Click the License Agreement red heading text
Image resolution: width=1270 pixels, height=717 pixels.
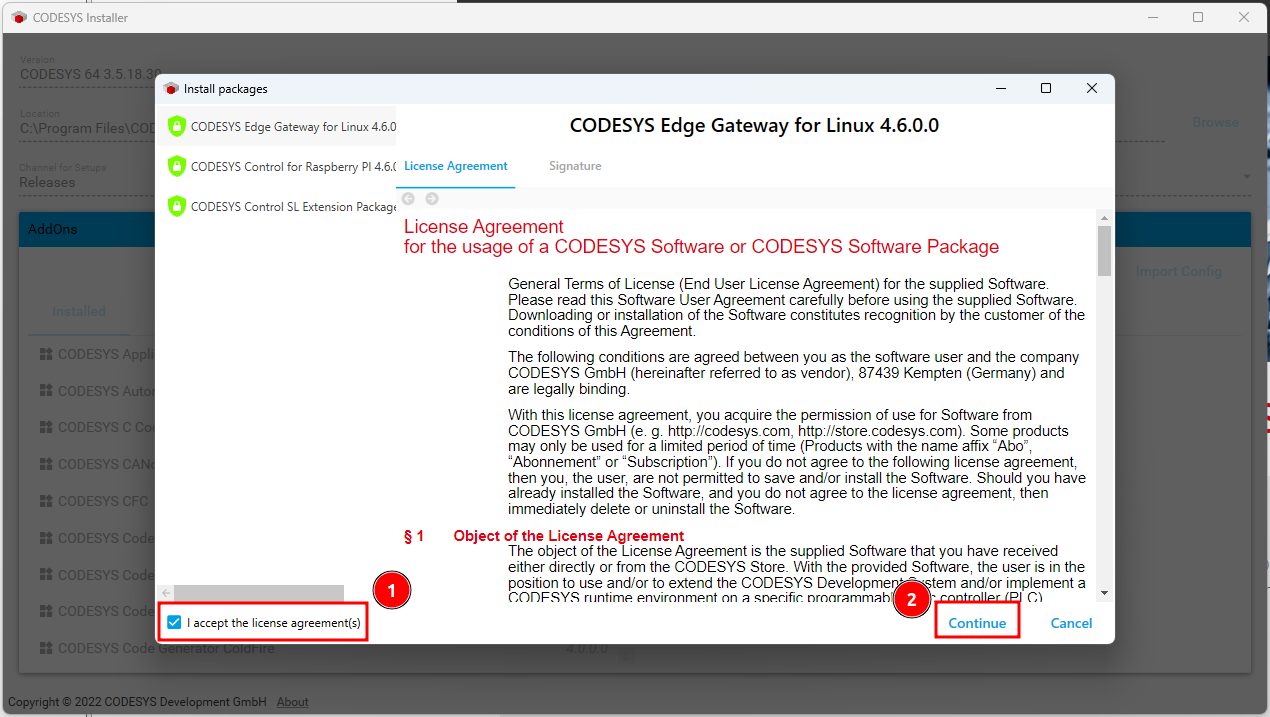(701, 237)
